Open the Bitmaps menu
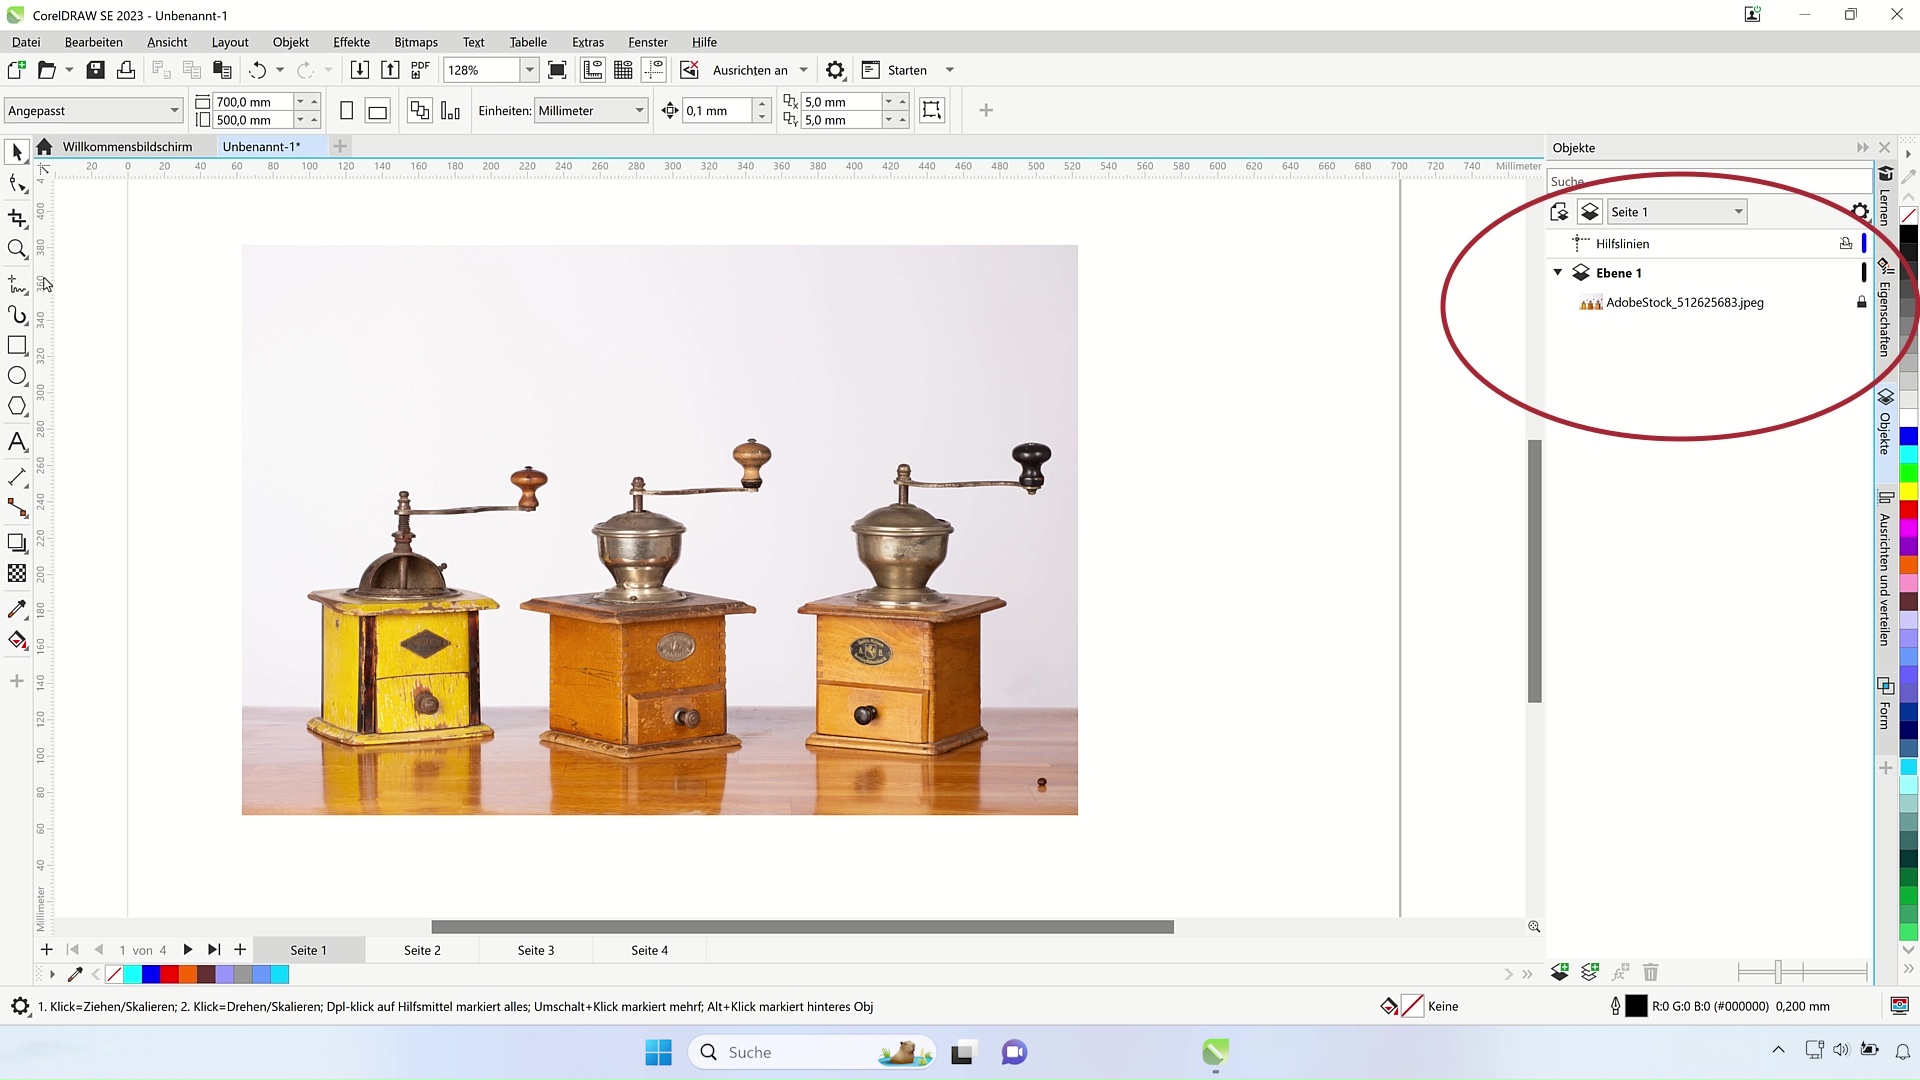This screenshot has width=1920, height=1080. point(415,42)
